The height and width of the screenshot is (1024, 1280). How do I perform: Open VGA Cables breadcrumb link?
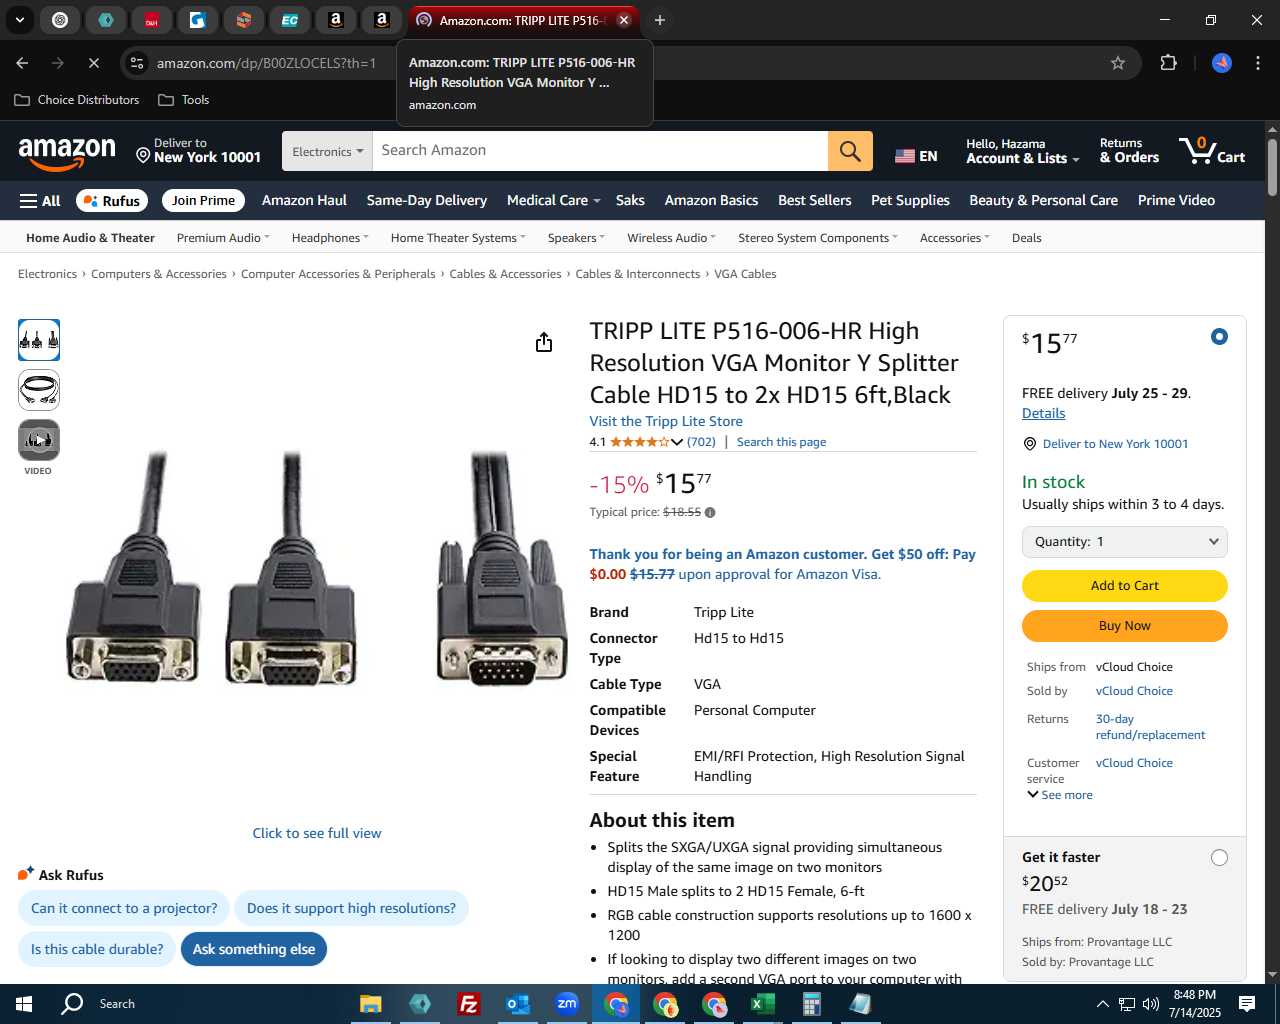pyautogui.click(x=745, y=274)
